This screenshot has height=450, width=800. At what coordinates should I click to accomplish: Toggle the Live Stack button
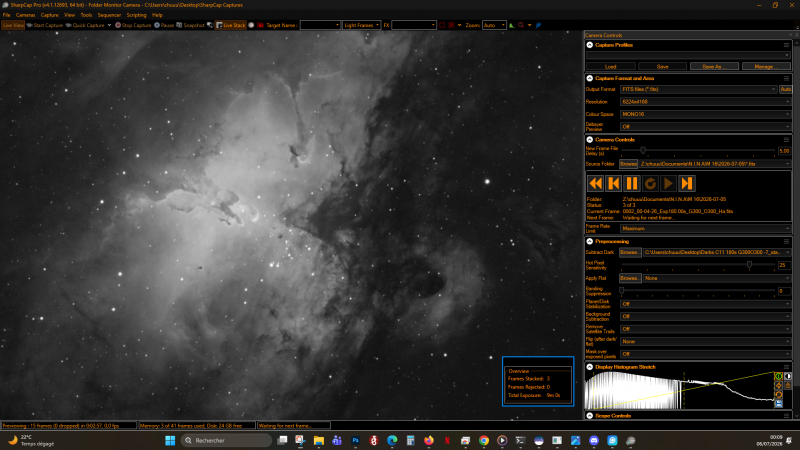231,25
